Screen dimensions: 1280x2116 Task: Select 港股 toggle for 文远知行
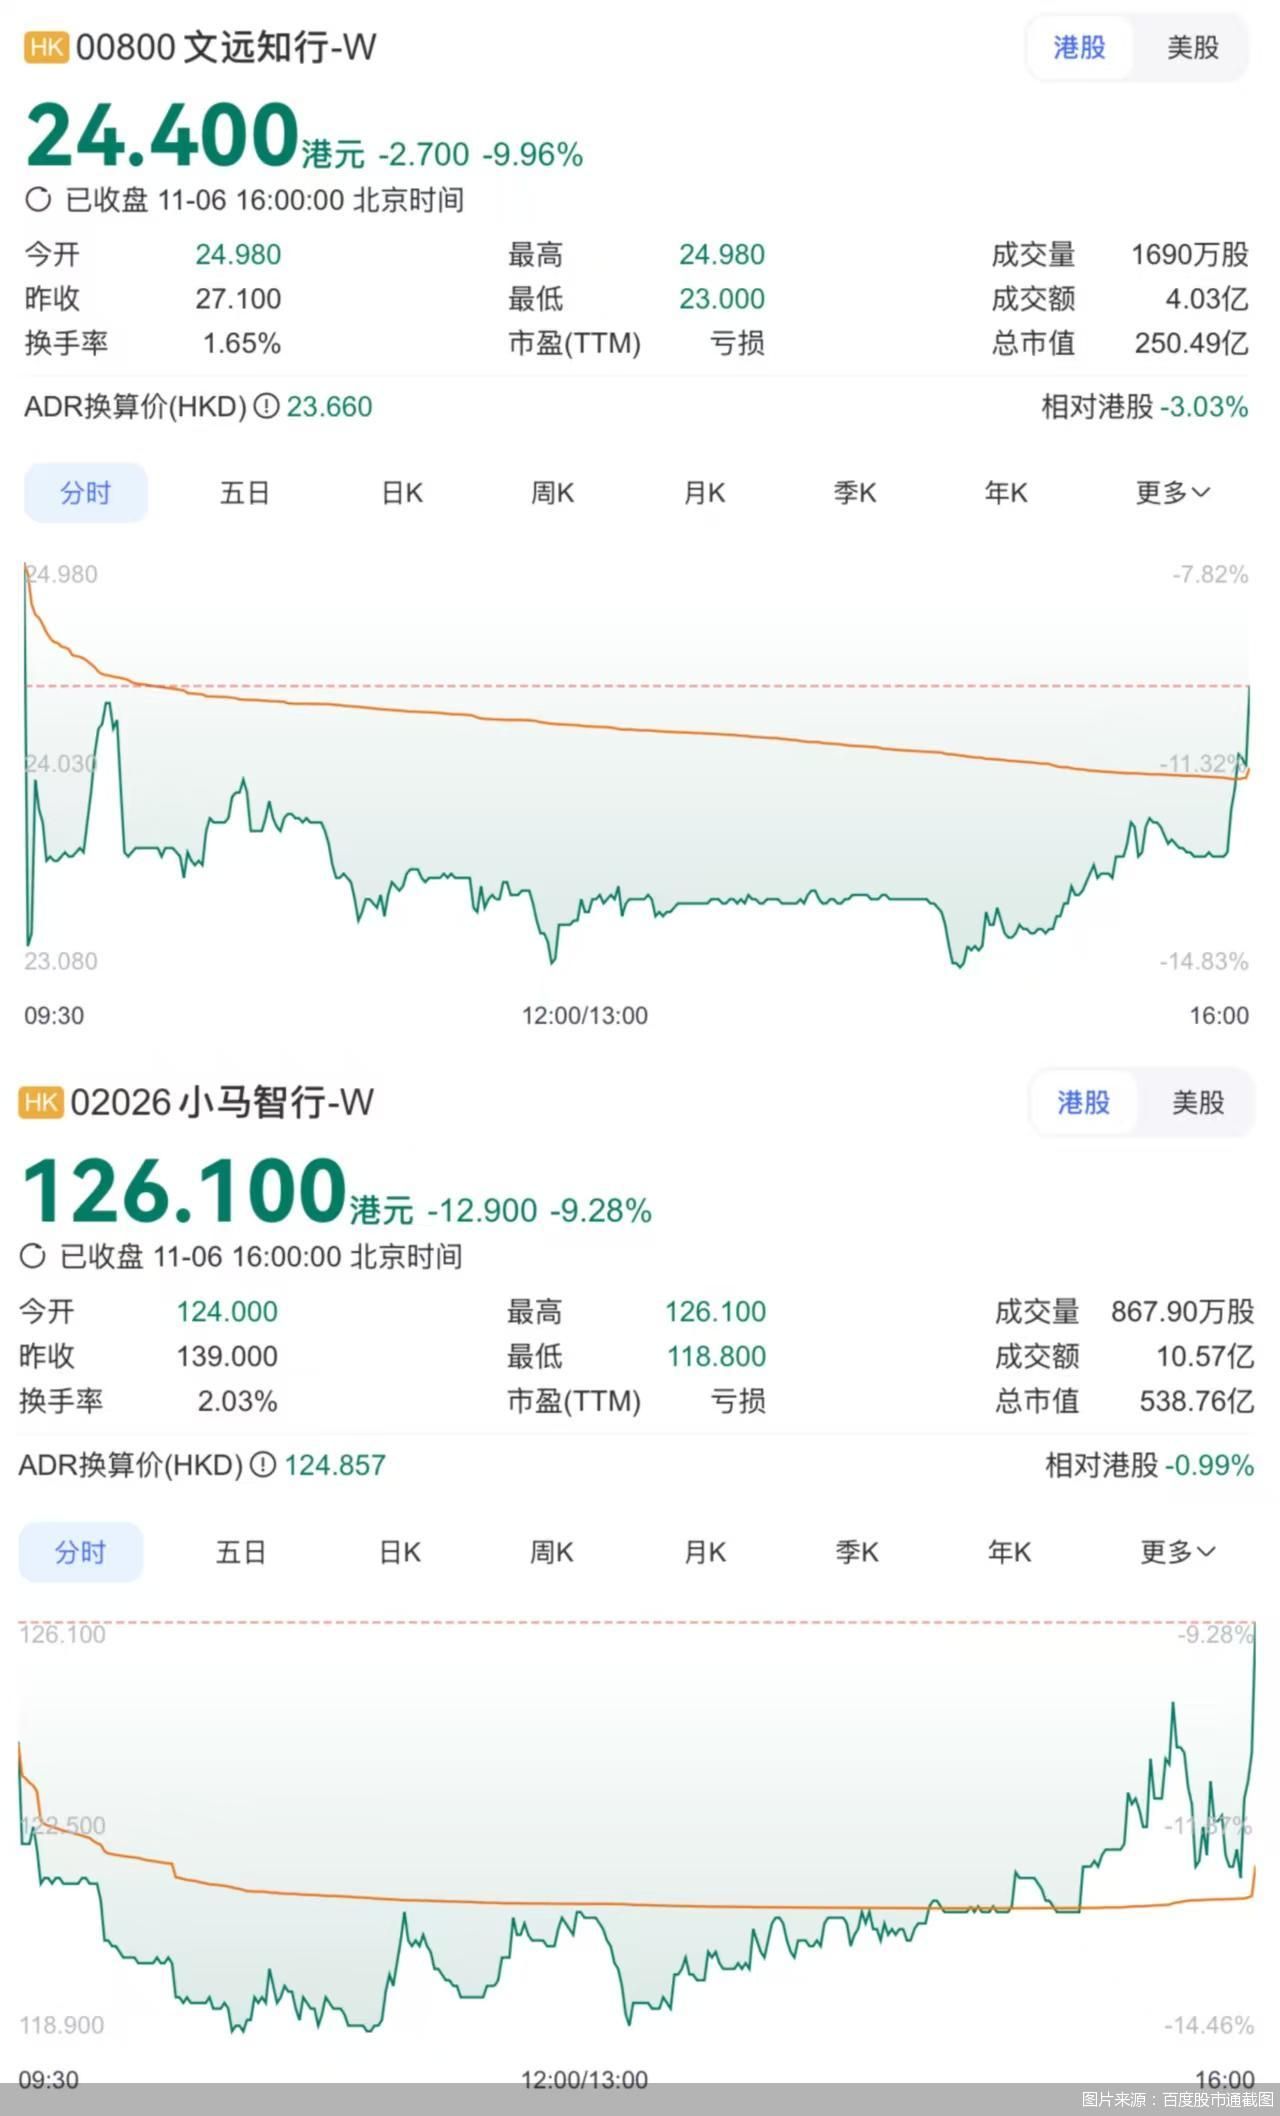[x=1079, y=47]
